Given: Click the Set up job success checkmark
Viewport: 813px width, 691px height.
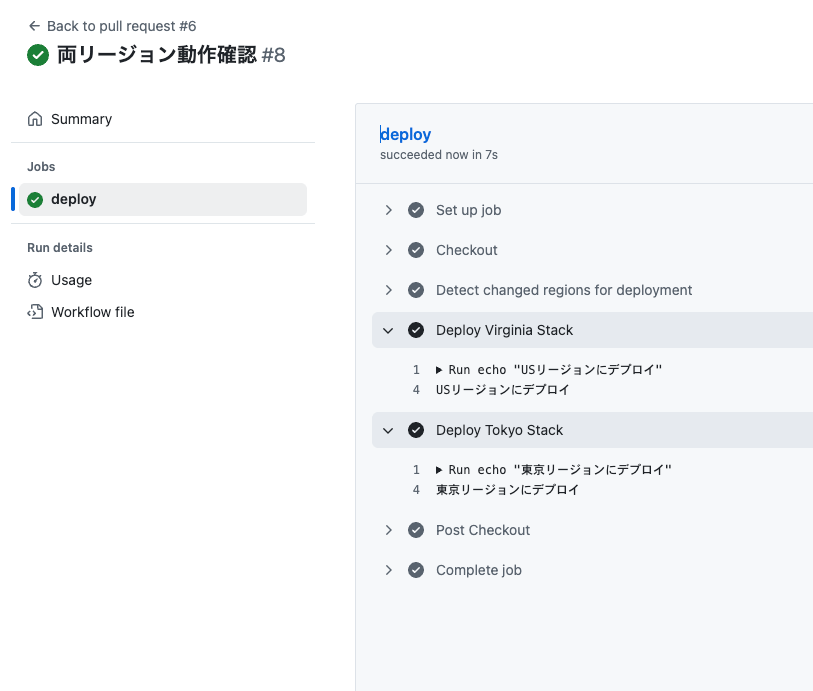Looking at the screenshot, I should coord(416,210).
